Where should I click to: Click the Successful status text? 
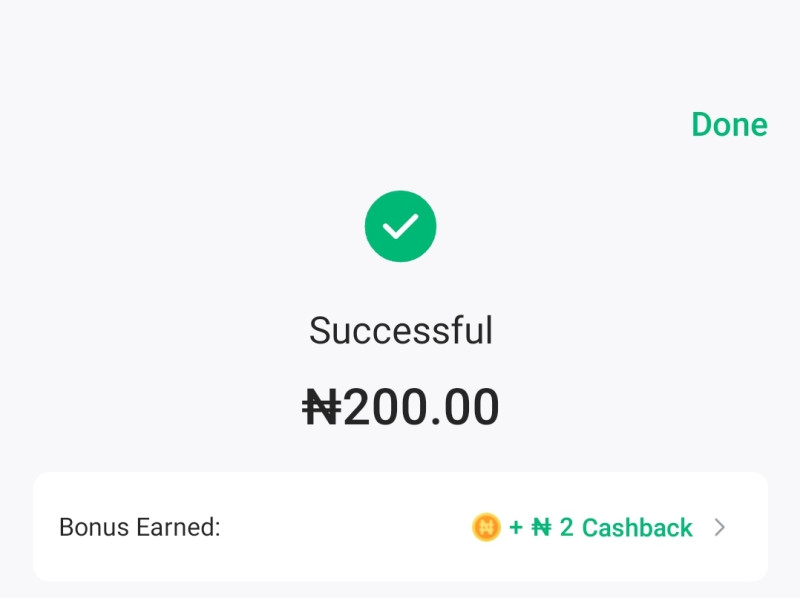(x=400, y=330)
